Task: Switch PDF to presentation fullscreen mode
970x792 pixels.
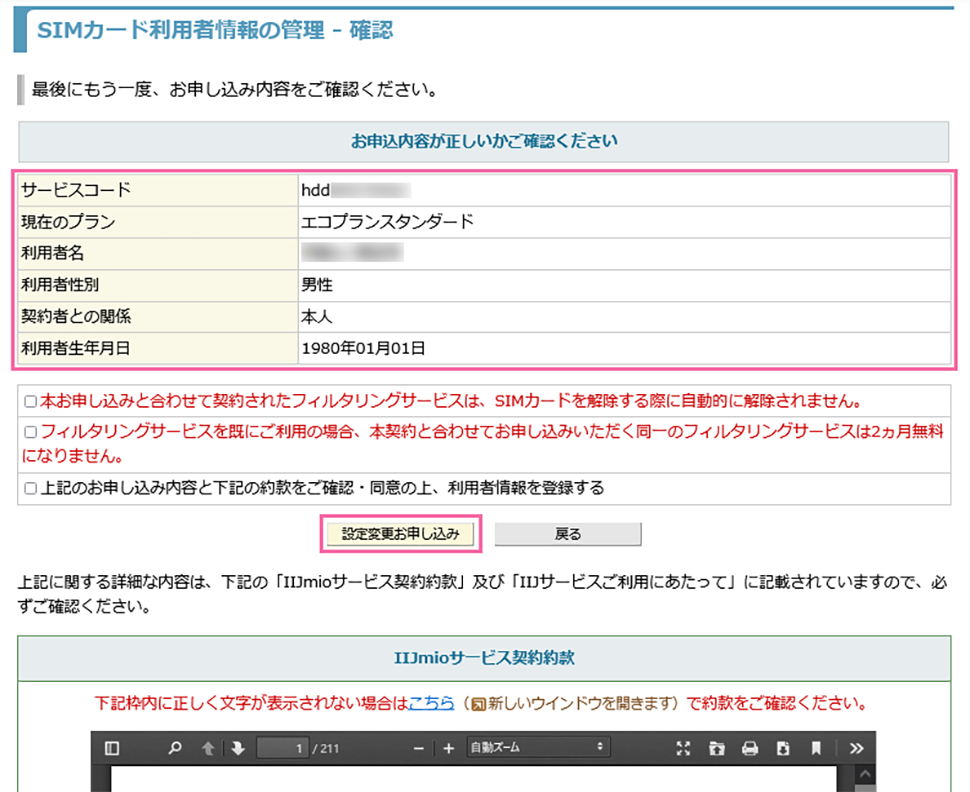Action: 684,748
